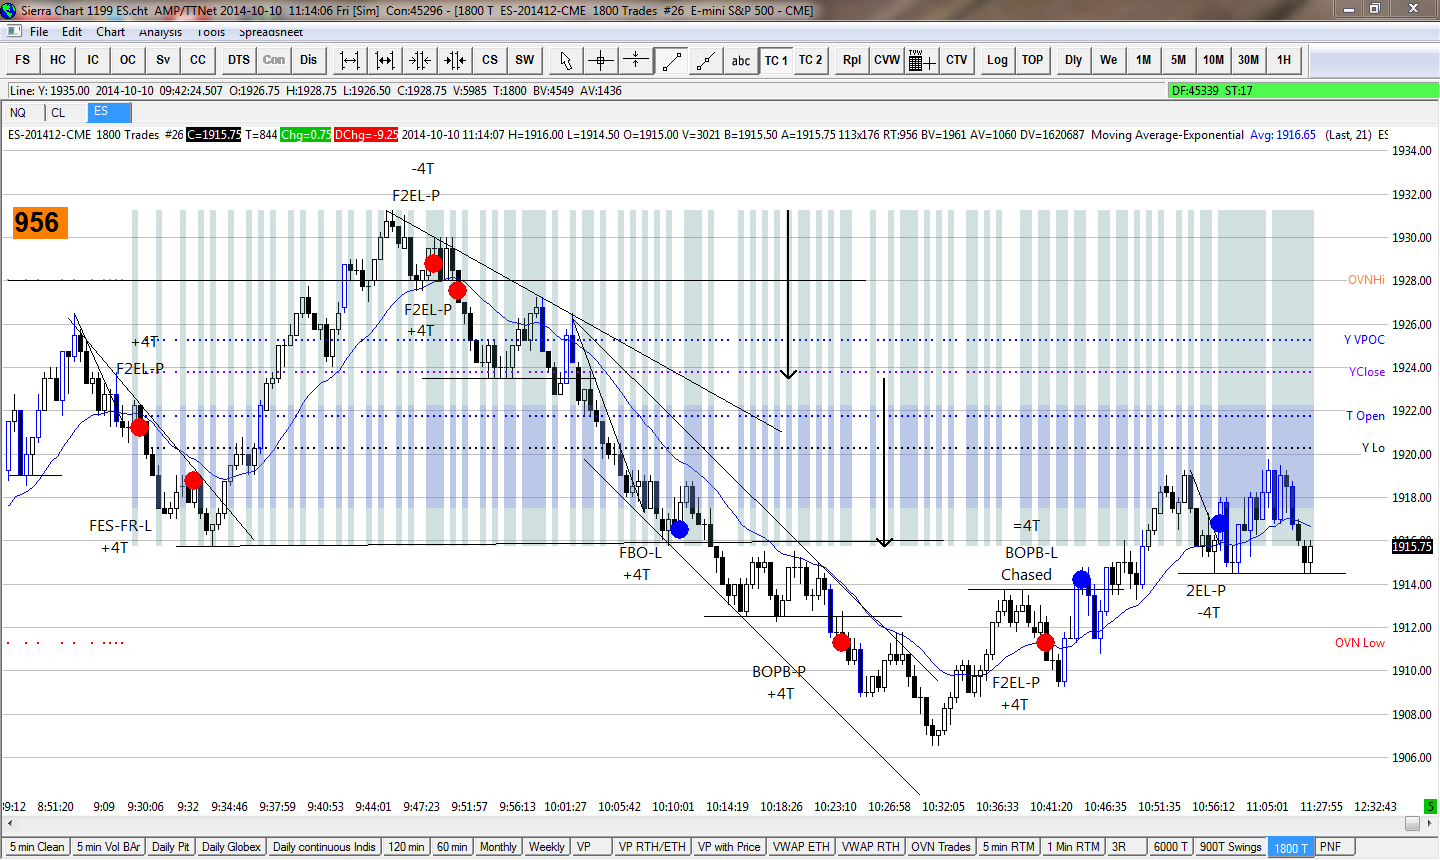1440x860 pixels.
Task: Switch to 1H timeframe
Action: (1284, 60)
